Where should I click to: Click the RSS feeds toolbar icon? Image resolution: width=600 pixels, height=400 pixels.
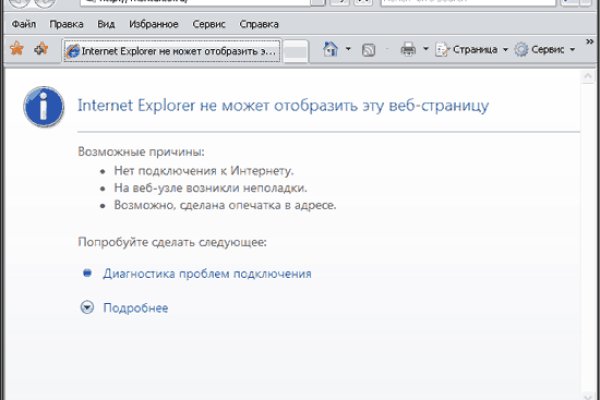pyautogui.click(x=368, y=48)
